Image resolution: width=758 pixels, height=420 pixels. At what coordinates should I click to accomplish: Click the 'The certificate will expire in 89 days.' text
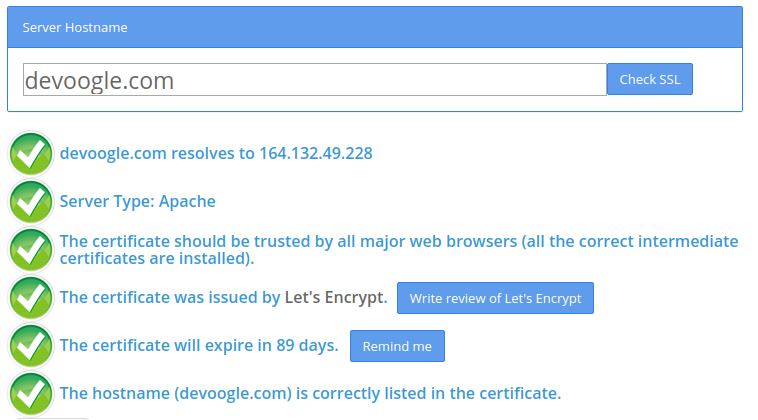pyautogui.click(x=199, y=345)
